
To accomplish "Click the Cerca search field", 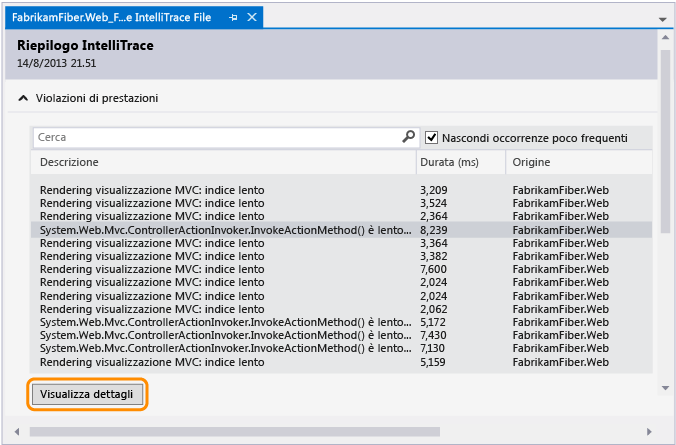I will point(225,138).
